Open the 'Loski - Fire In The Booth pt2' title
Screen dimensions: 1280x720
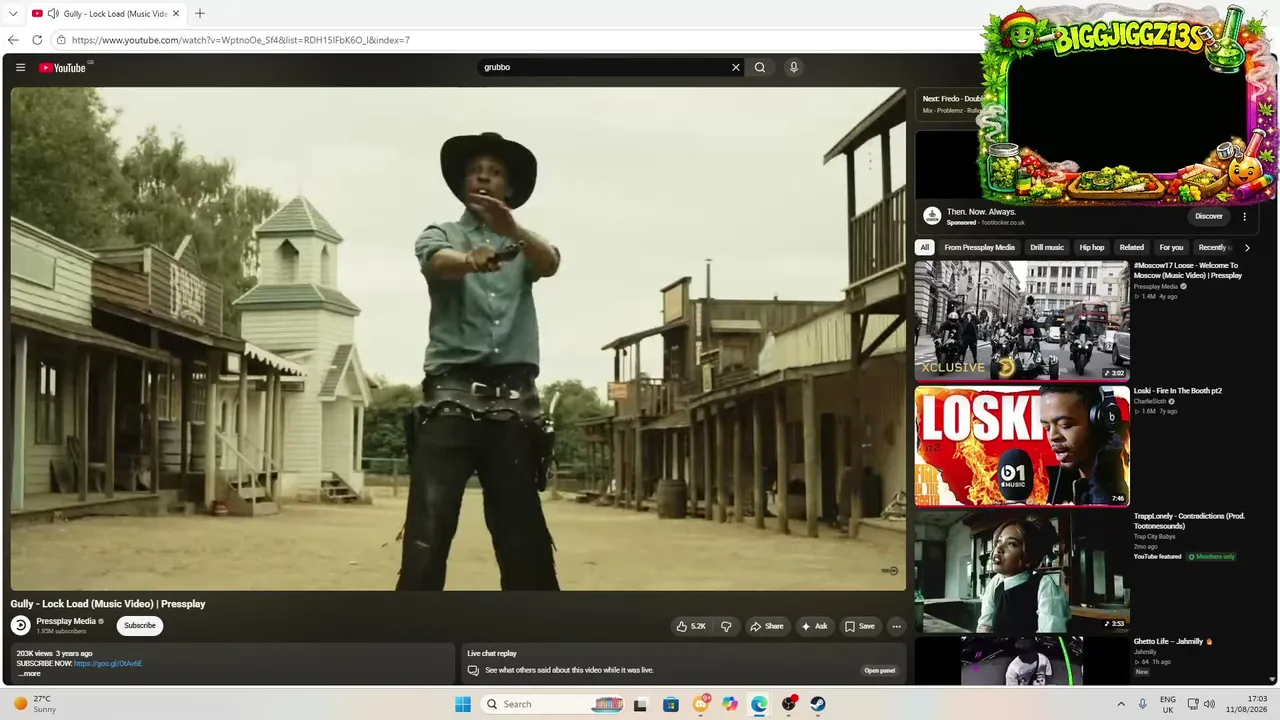(x=1178, y=391)
